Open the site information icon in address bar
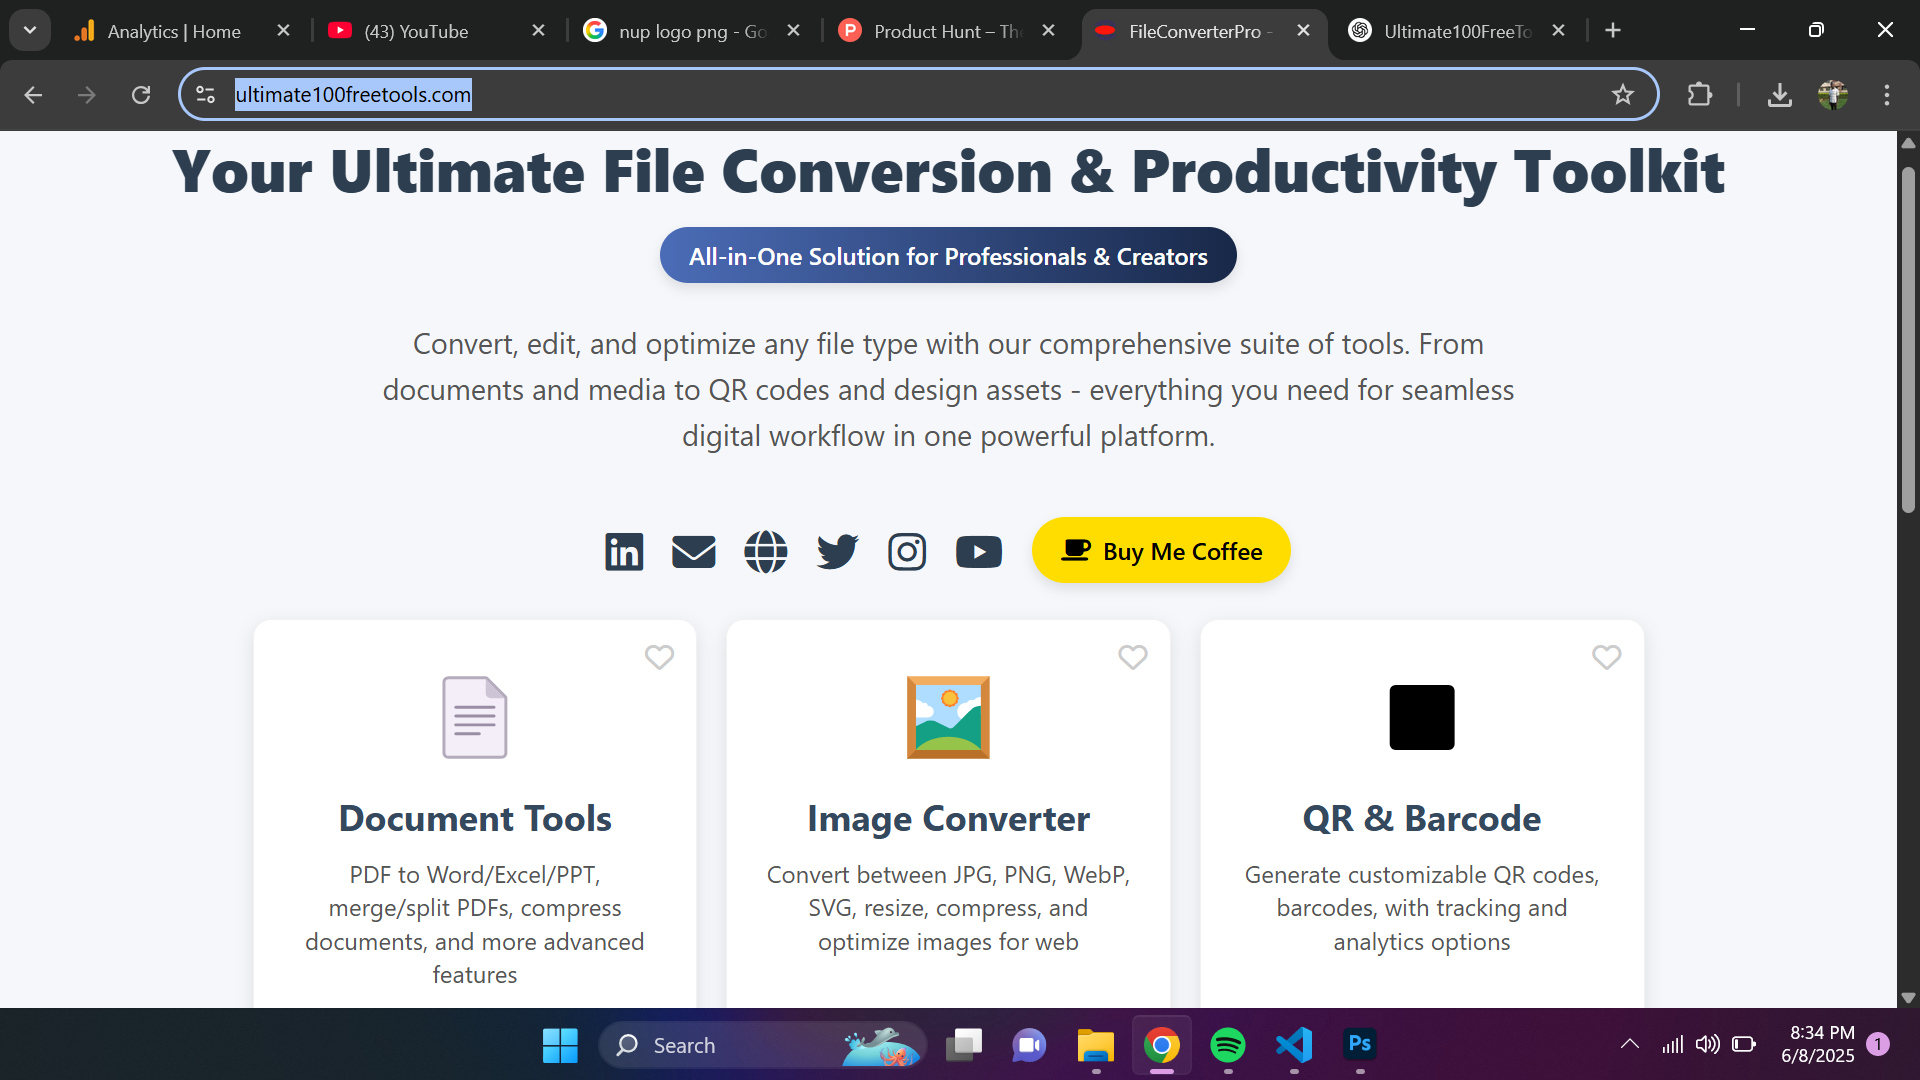This screenshot has width=1920, height=1080. [205, 94]
